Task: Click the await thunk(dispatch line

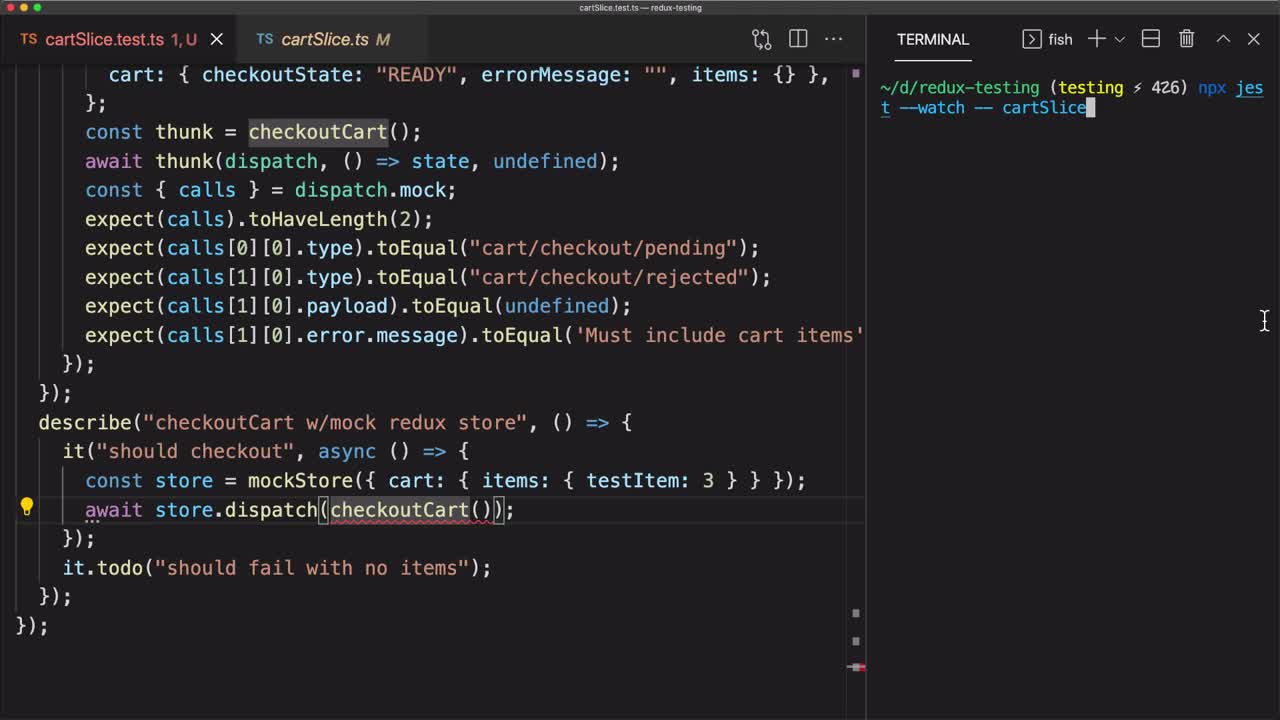Action: [x=352, y=161]
